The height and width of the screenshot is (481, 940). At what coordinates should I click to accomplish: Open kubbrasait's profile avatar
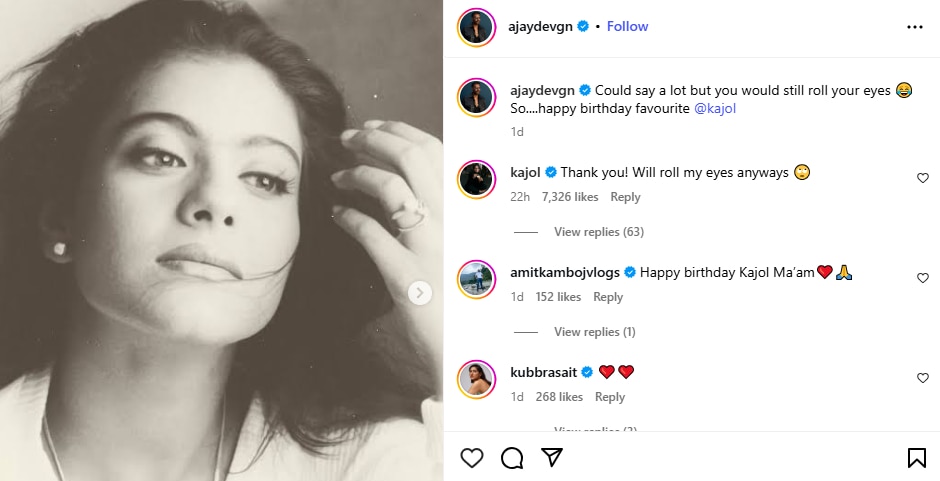(477, 379)
